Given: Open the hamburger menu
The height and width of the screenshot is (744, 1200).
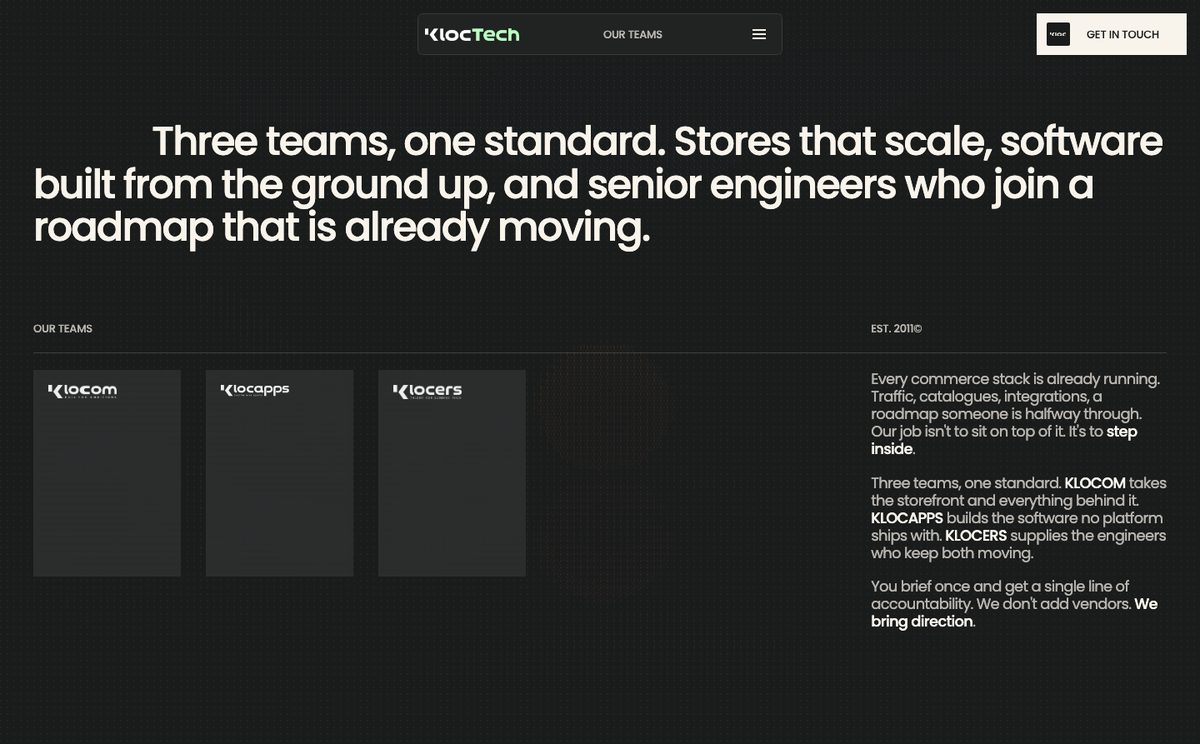Looking at the screenshot, I should pyautogui.click(x=759, y=34).
